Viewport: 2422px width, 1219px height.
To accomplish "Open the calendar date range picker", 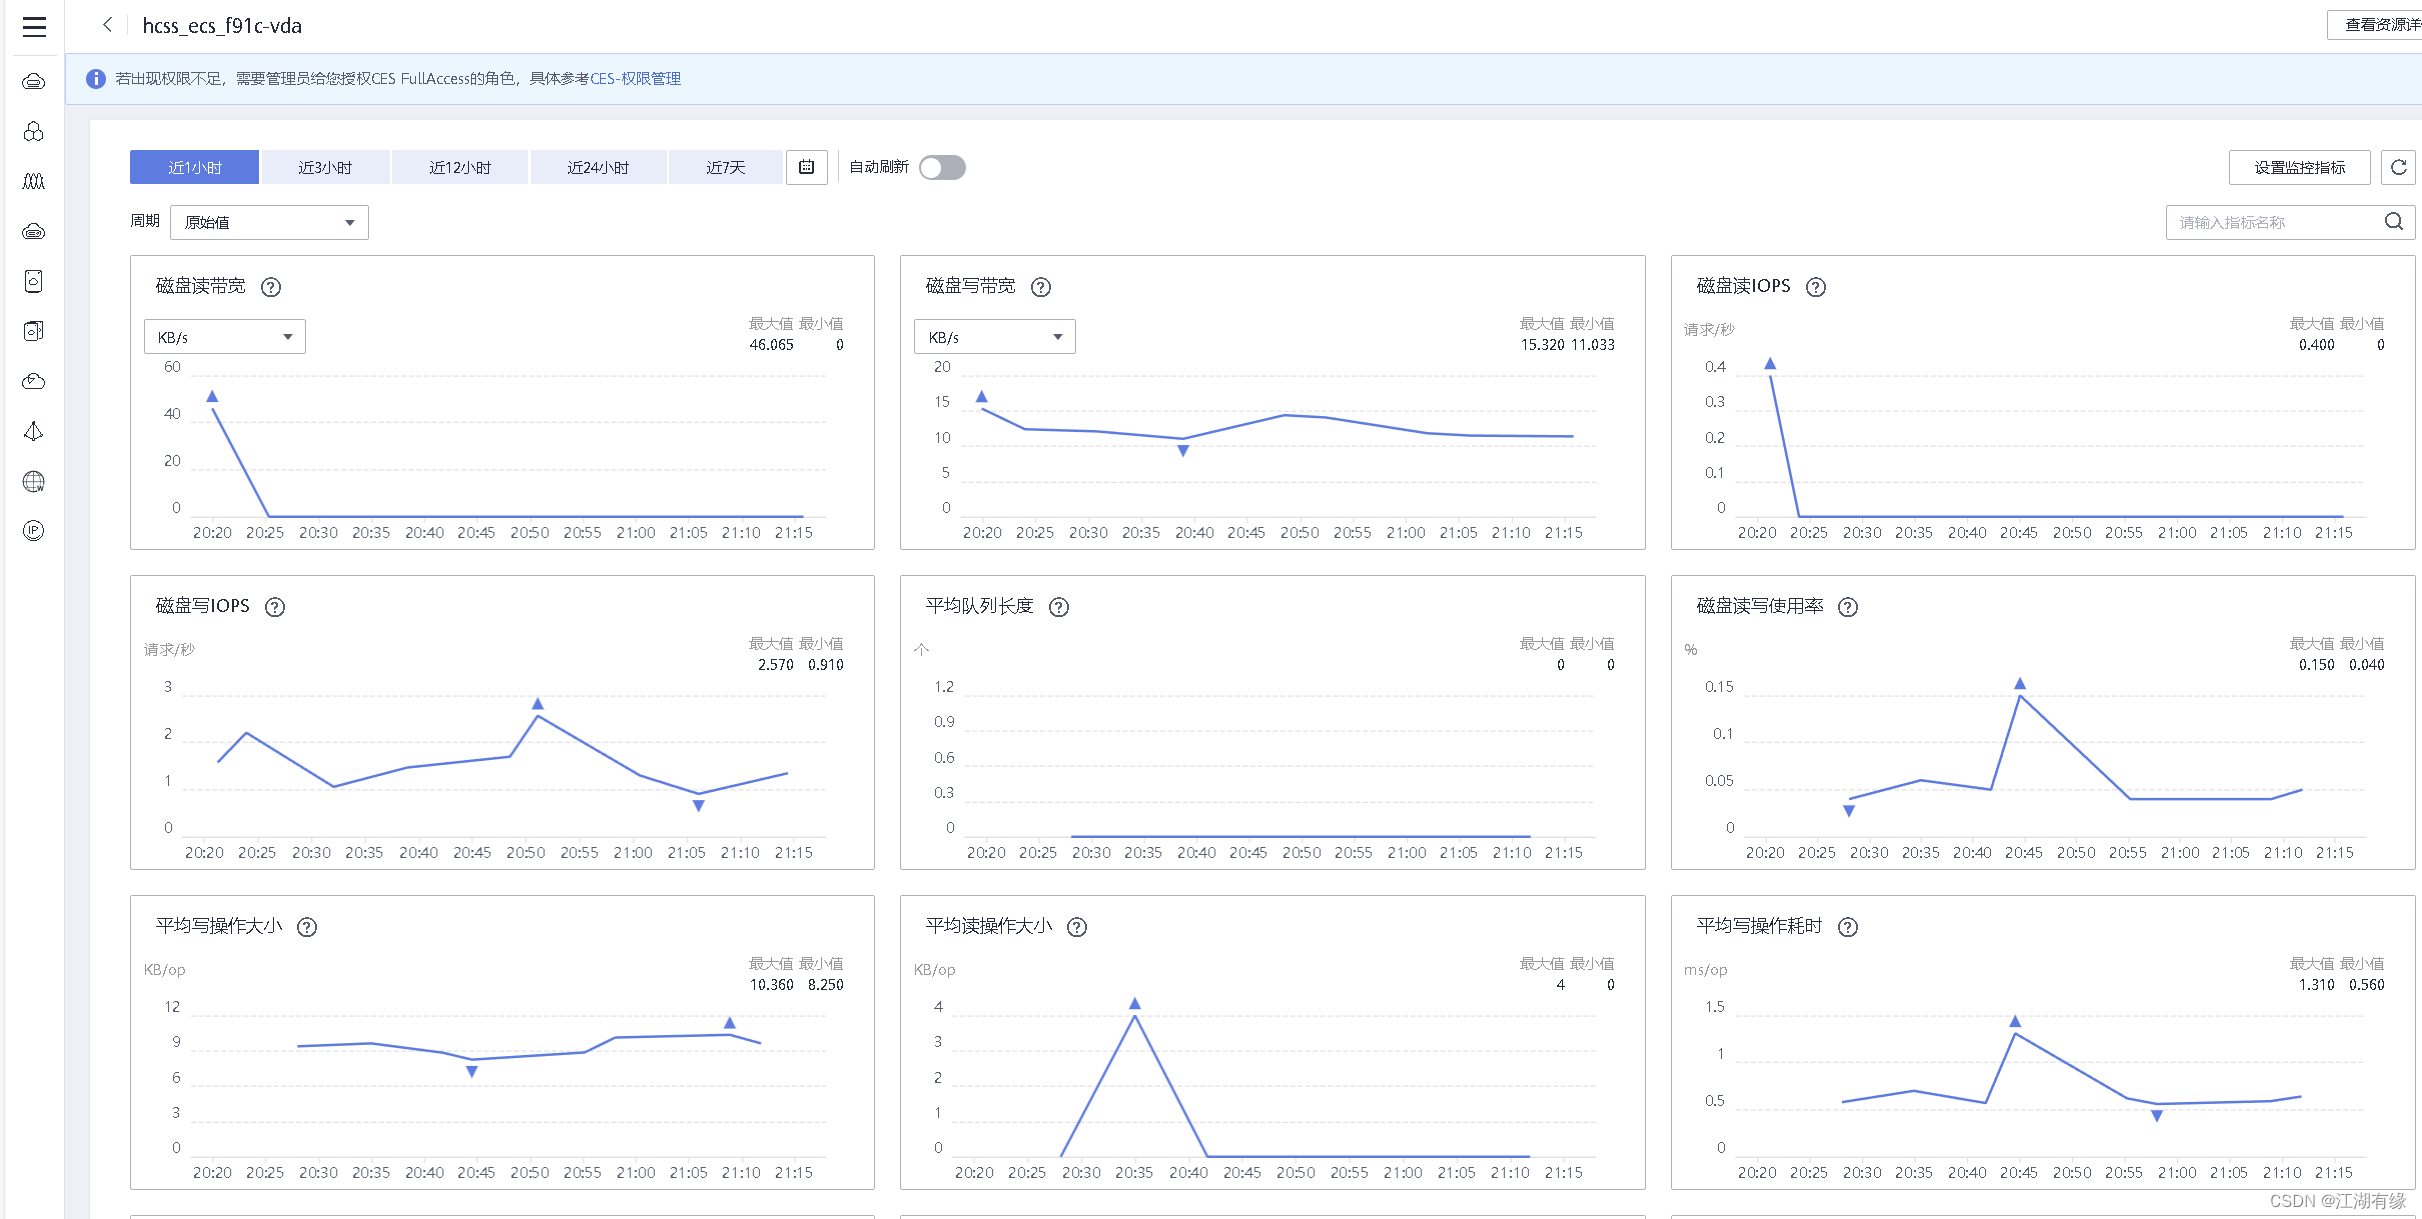I will pos(806,167).
